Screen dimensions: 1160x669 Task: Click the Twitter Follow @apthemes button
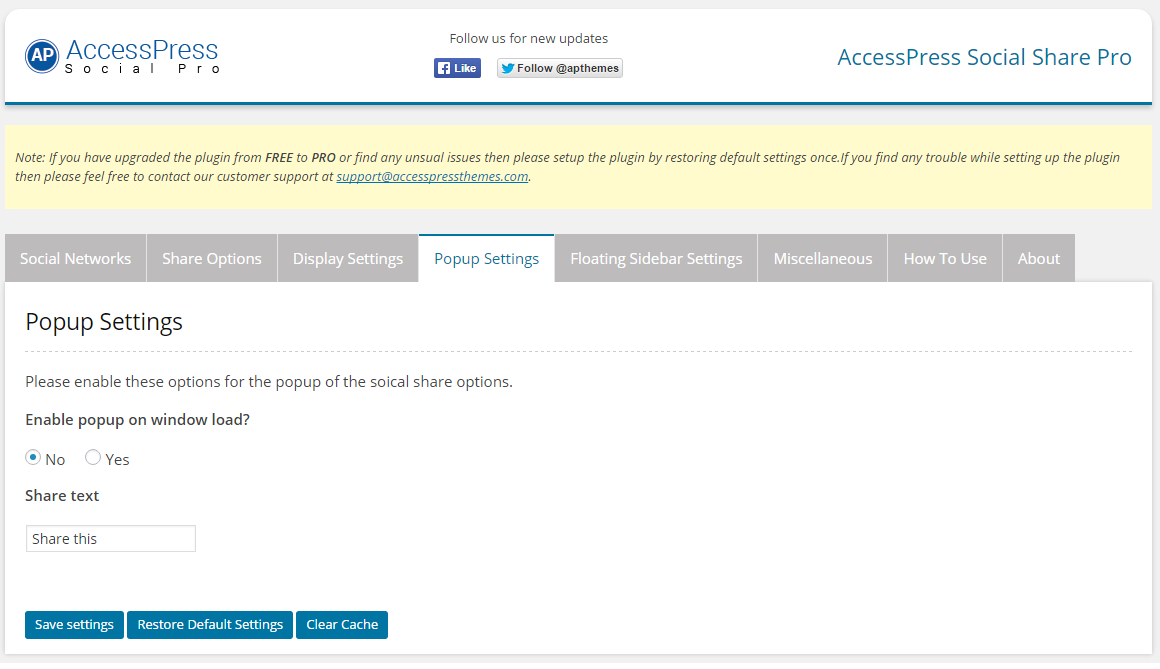pos(559,68)
